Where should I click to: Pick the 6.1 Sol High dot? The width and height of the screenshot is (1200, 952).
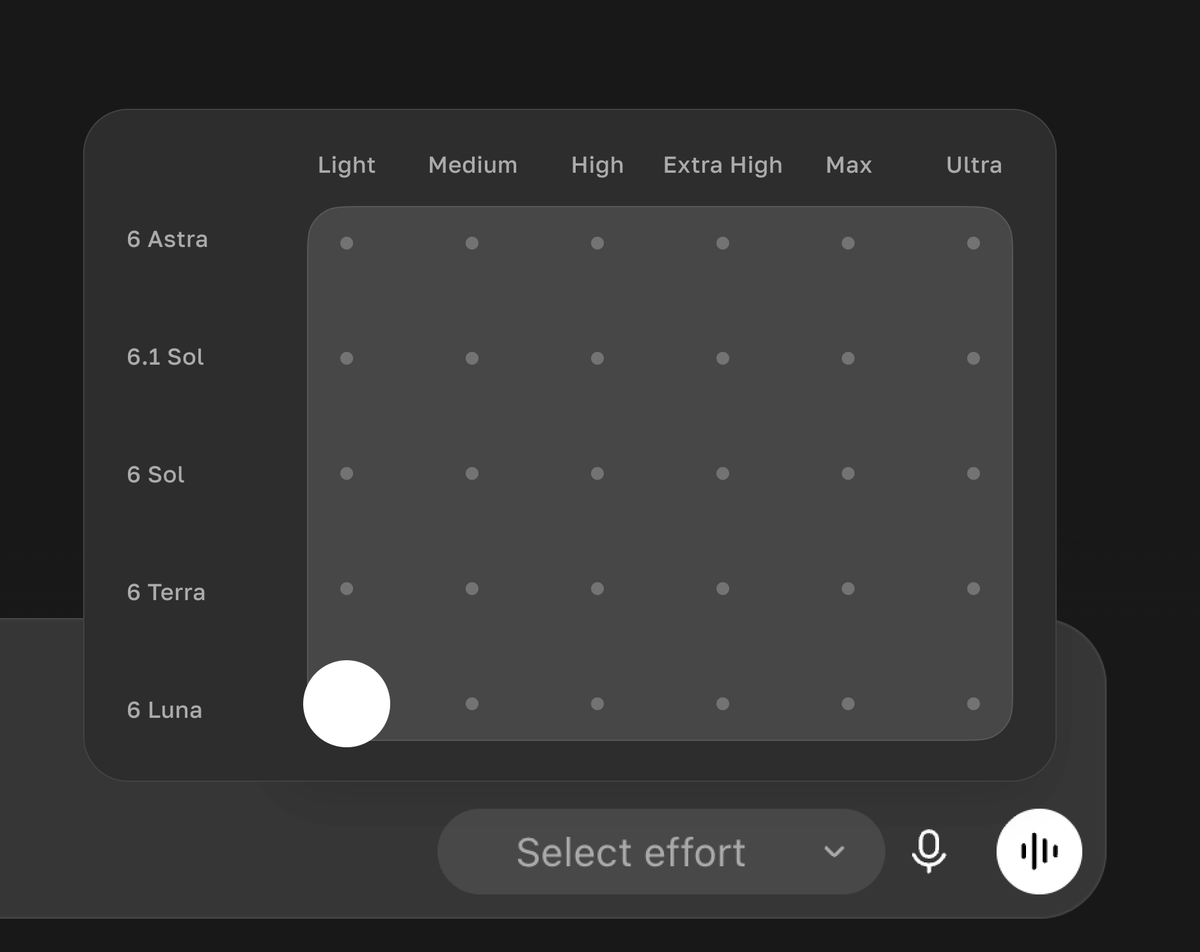coord(597,358)
